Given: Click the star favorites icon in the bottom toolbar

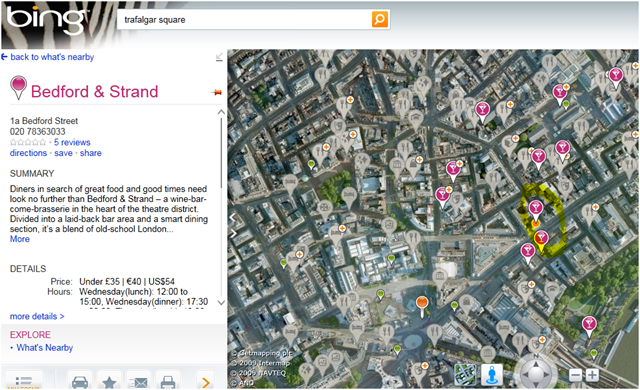Looking at the screenshot, I should tap(109, 381).
